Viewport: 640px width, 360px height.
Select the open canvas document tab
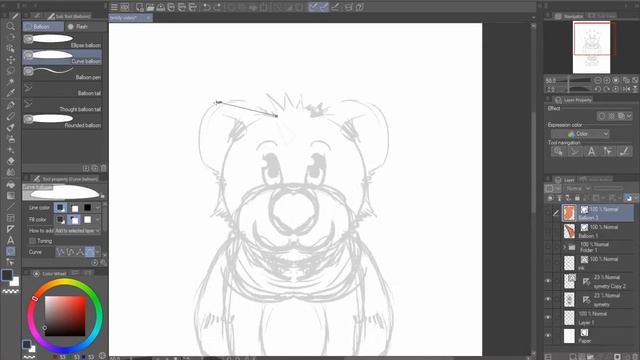pos(131,18)
